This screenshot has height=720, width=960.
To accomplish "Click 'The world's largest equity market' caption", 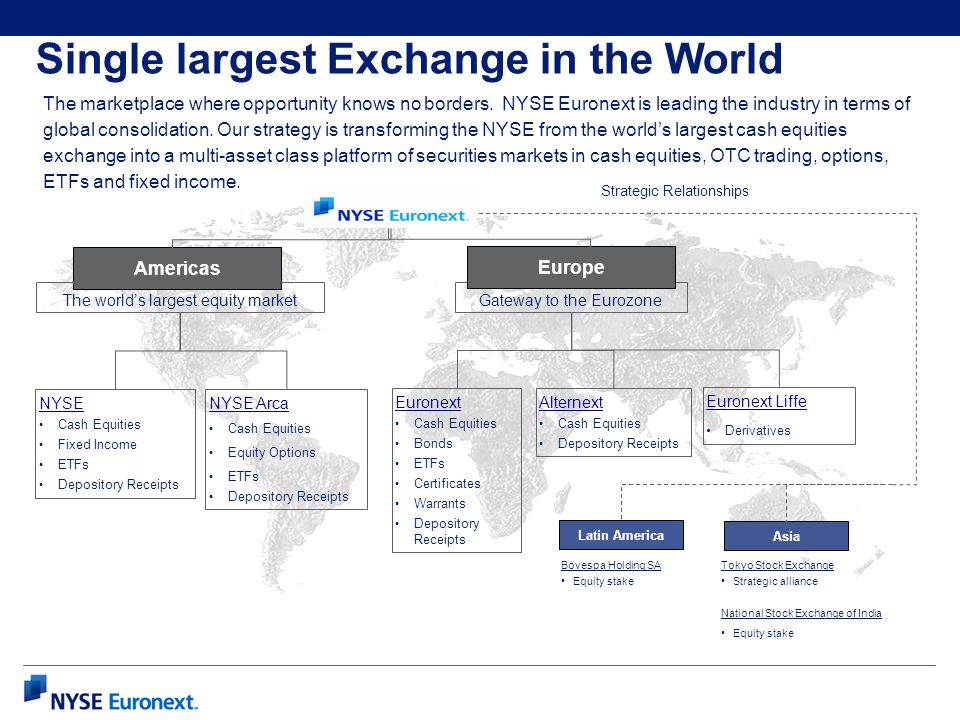I will 179,300.
